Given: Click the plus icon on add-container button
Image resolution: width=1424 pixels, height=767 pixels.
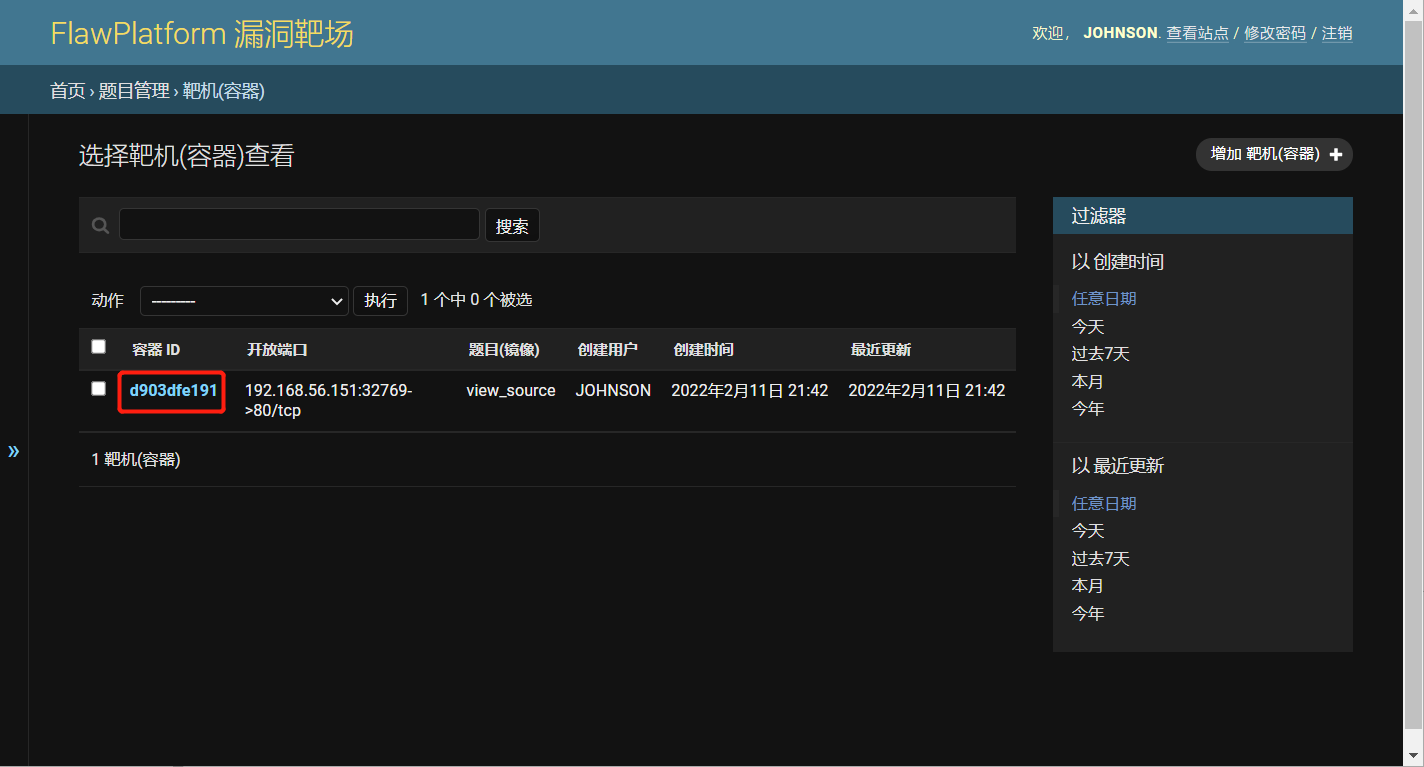Looking at the screenshot, I should 1335,155.
